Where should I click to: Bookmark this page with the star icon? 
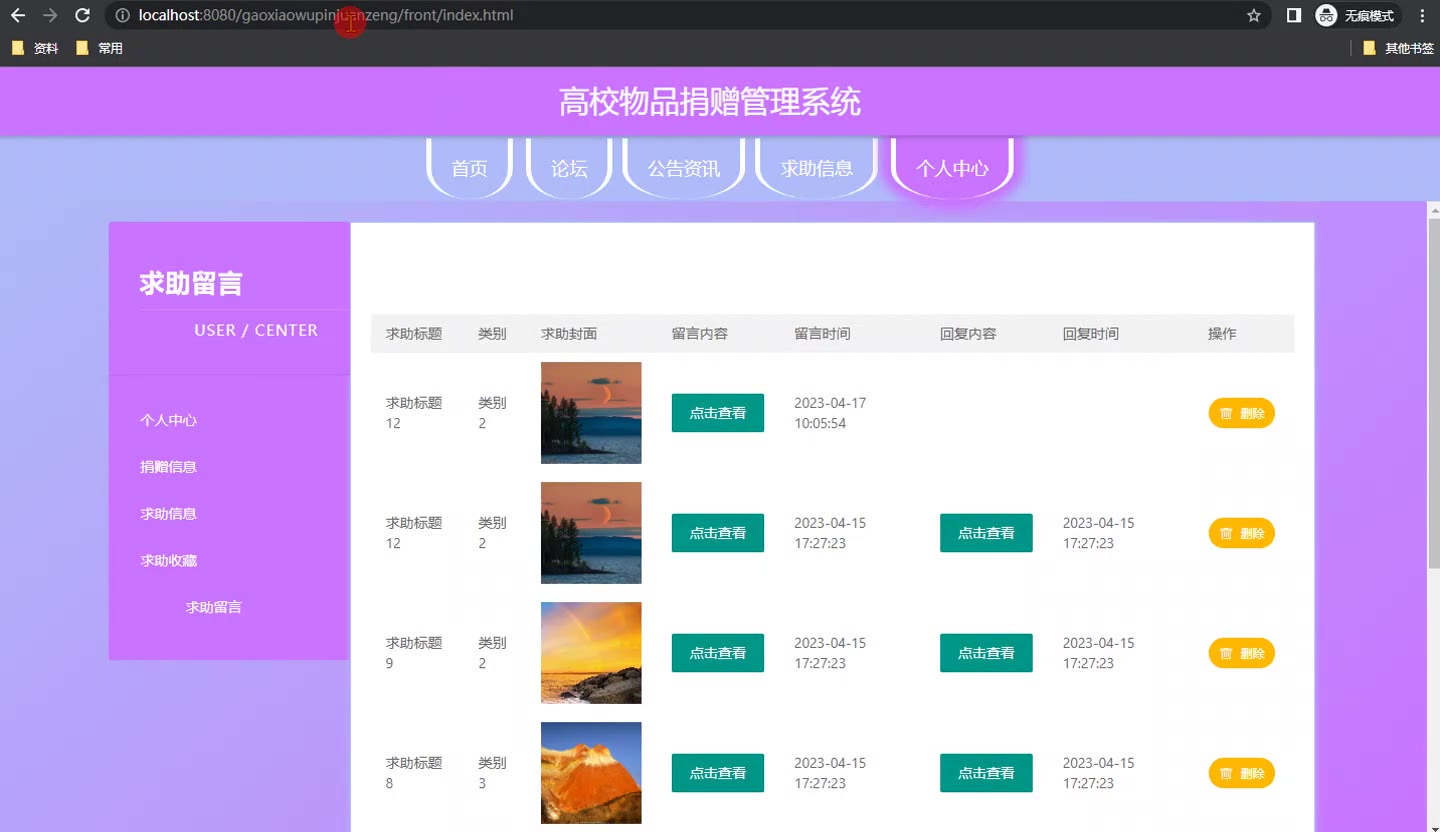pos(1254,15)
